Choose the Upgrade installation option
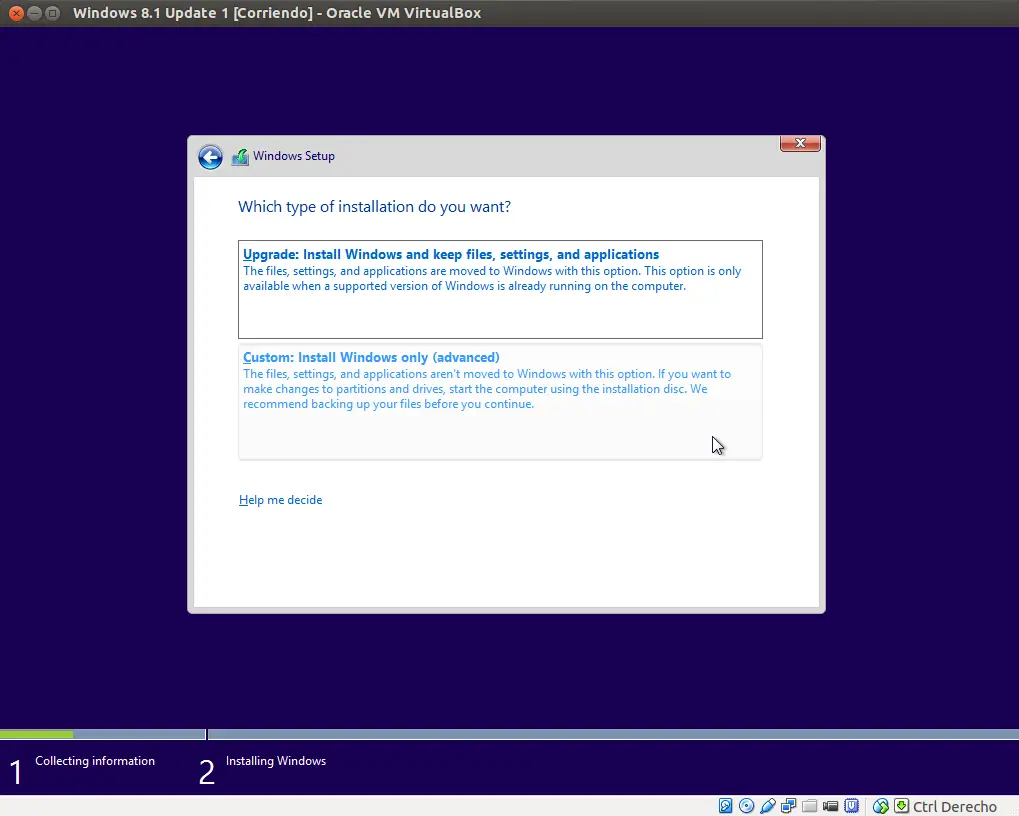The width and height of the screenshot is (1019, 816). pyautogui.click(x=500, y=289)
